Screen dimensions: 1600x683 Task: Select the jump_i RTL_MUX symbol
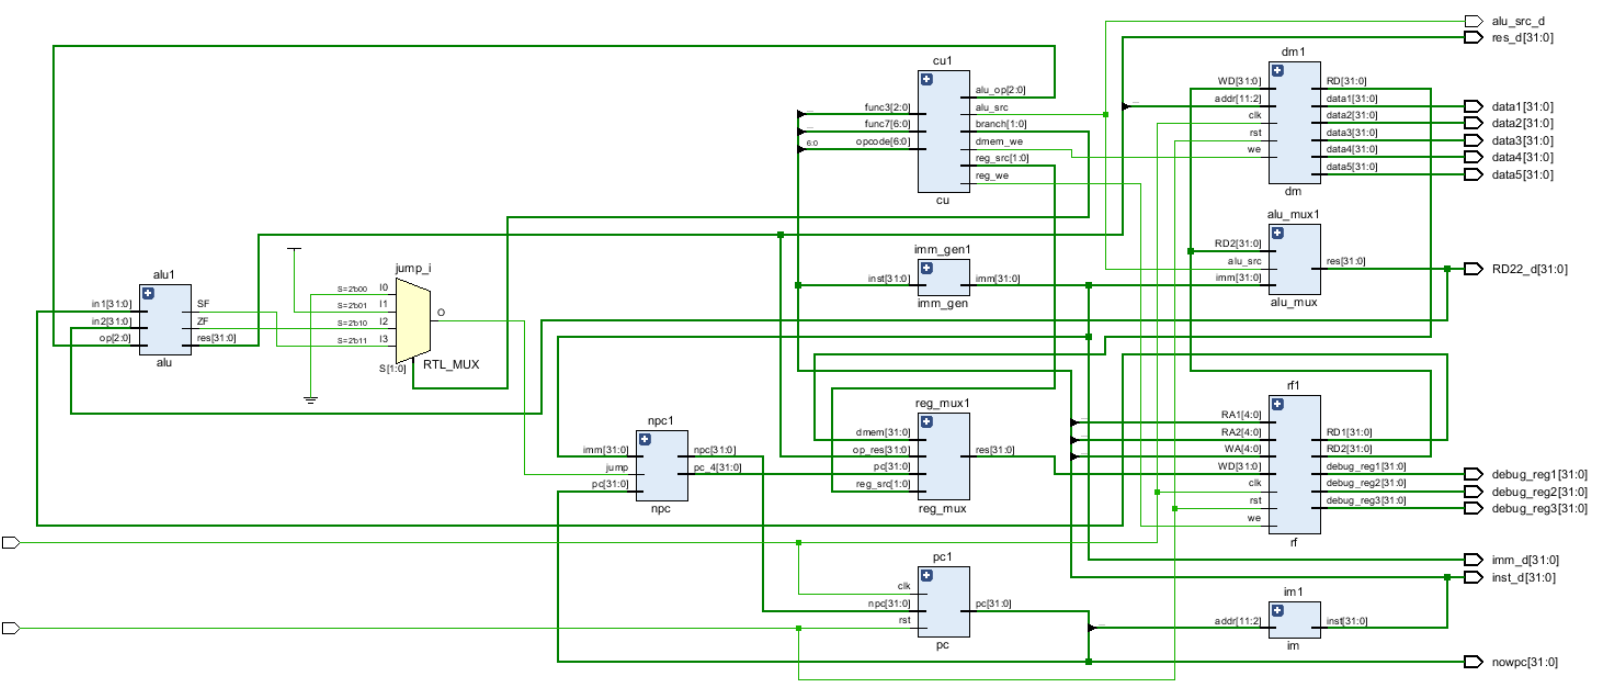click(x=413, y=320)
